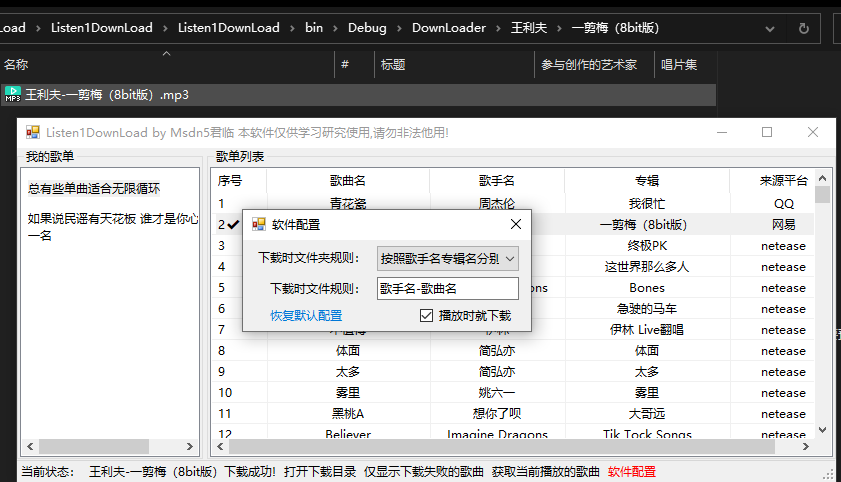This screenshot has height=482, width=841.
Task: Click the 序号 column header
Action: tap(230, 181)
